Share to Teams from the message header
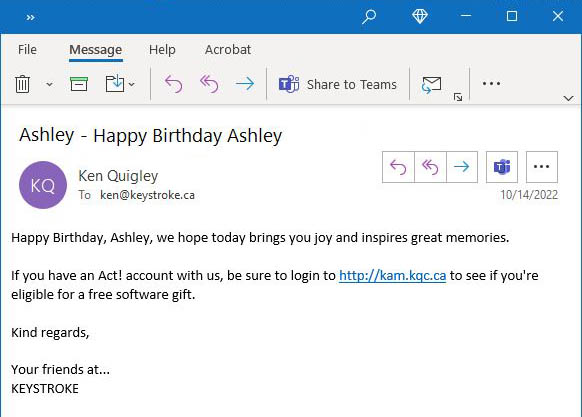This screenshot has width=582, height=417. (502, 167)
